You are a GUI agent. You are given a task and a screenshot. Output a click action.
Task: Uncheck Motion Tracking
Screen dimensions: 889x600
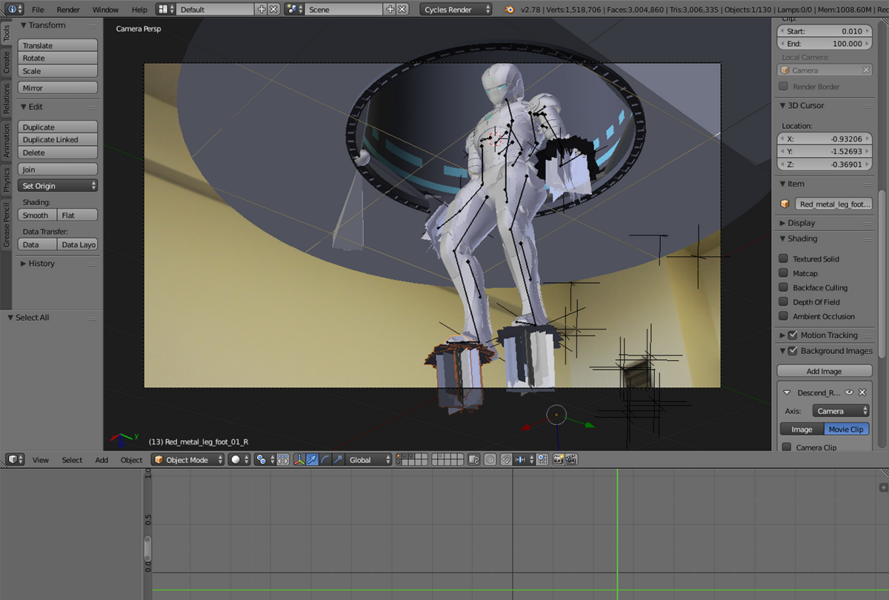pyautogui.click(x=793, y=335)
